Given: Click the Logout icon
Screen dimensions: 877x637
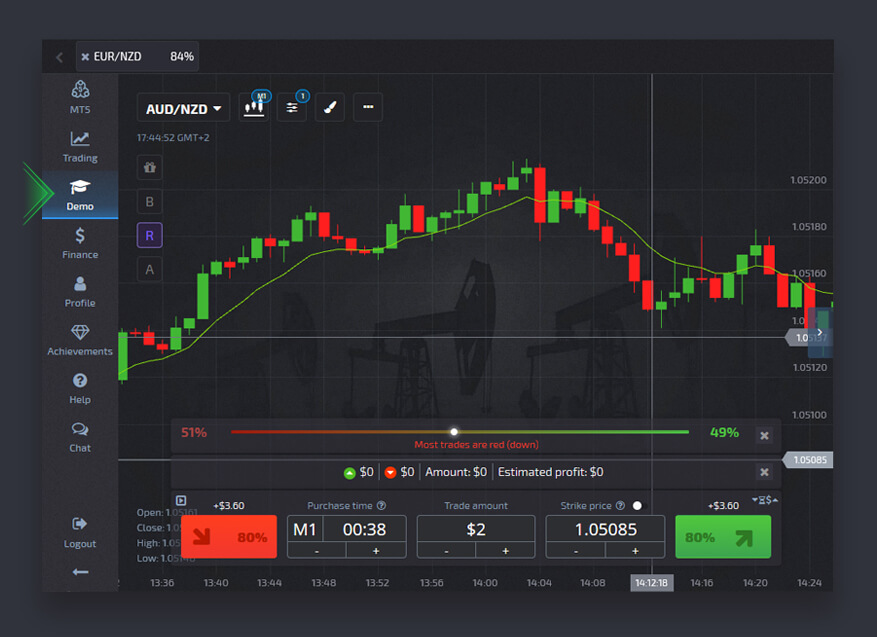Looking at the screenshot, I should coord(80,531).
